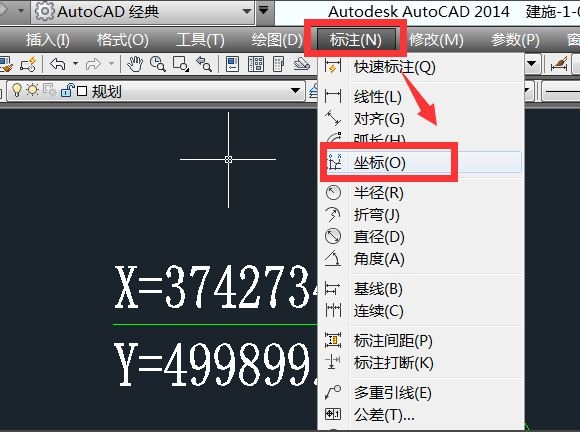
Task: Click the Multileader icon in menu
Action: (333, 392)
